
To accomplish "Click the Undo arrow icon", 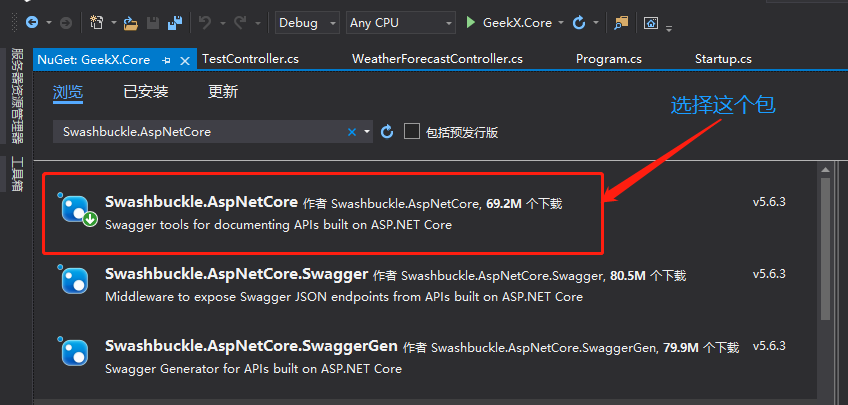I will coord(205,23).
